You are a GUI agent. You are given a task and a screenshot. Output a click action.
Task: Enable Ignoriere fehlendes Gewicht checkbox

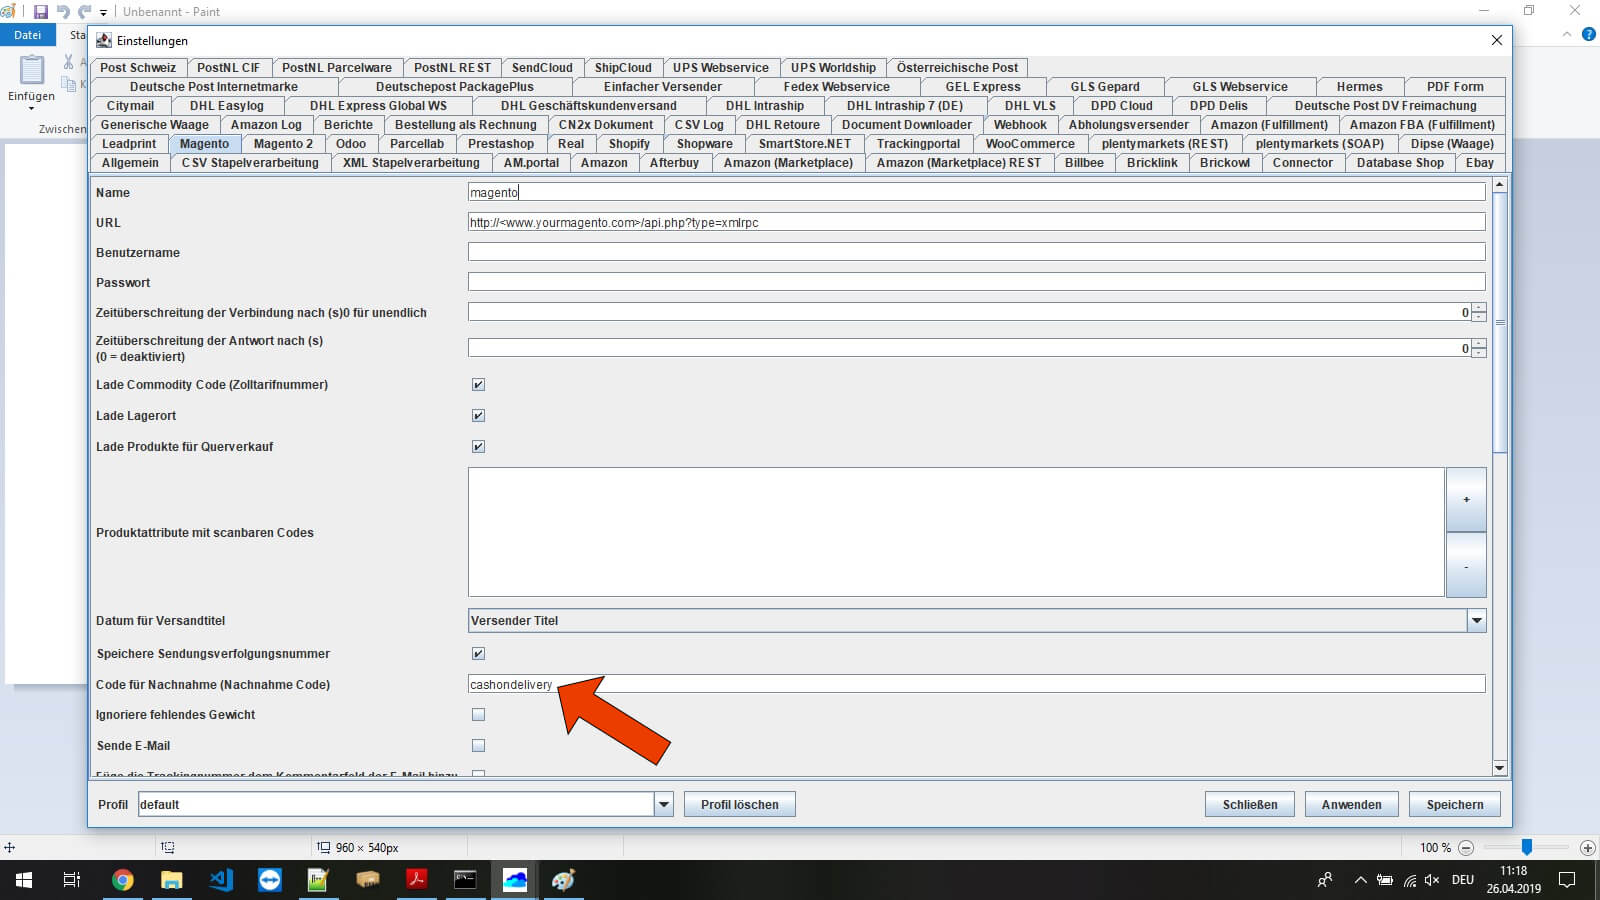click(478, 715)
